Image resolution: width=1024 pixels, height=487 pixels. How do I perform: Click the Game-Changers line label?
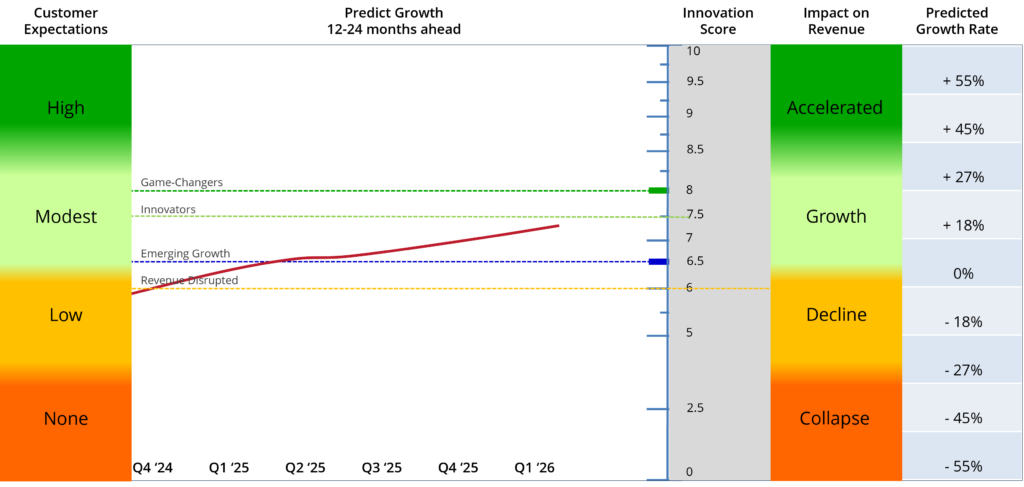pos(181,183)
